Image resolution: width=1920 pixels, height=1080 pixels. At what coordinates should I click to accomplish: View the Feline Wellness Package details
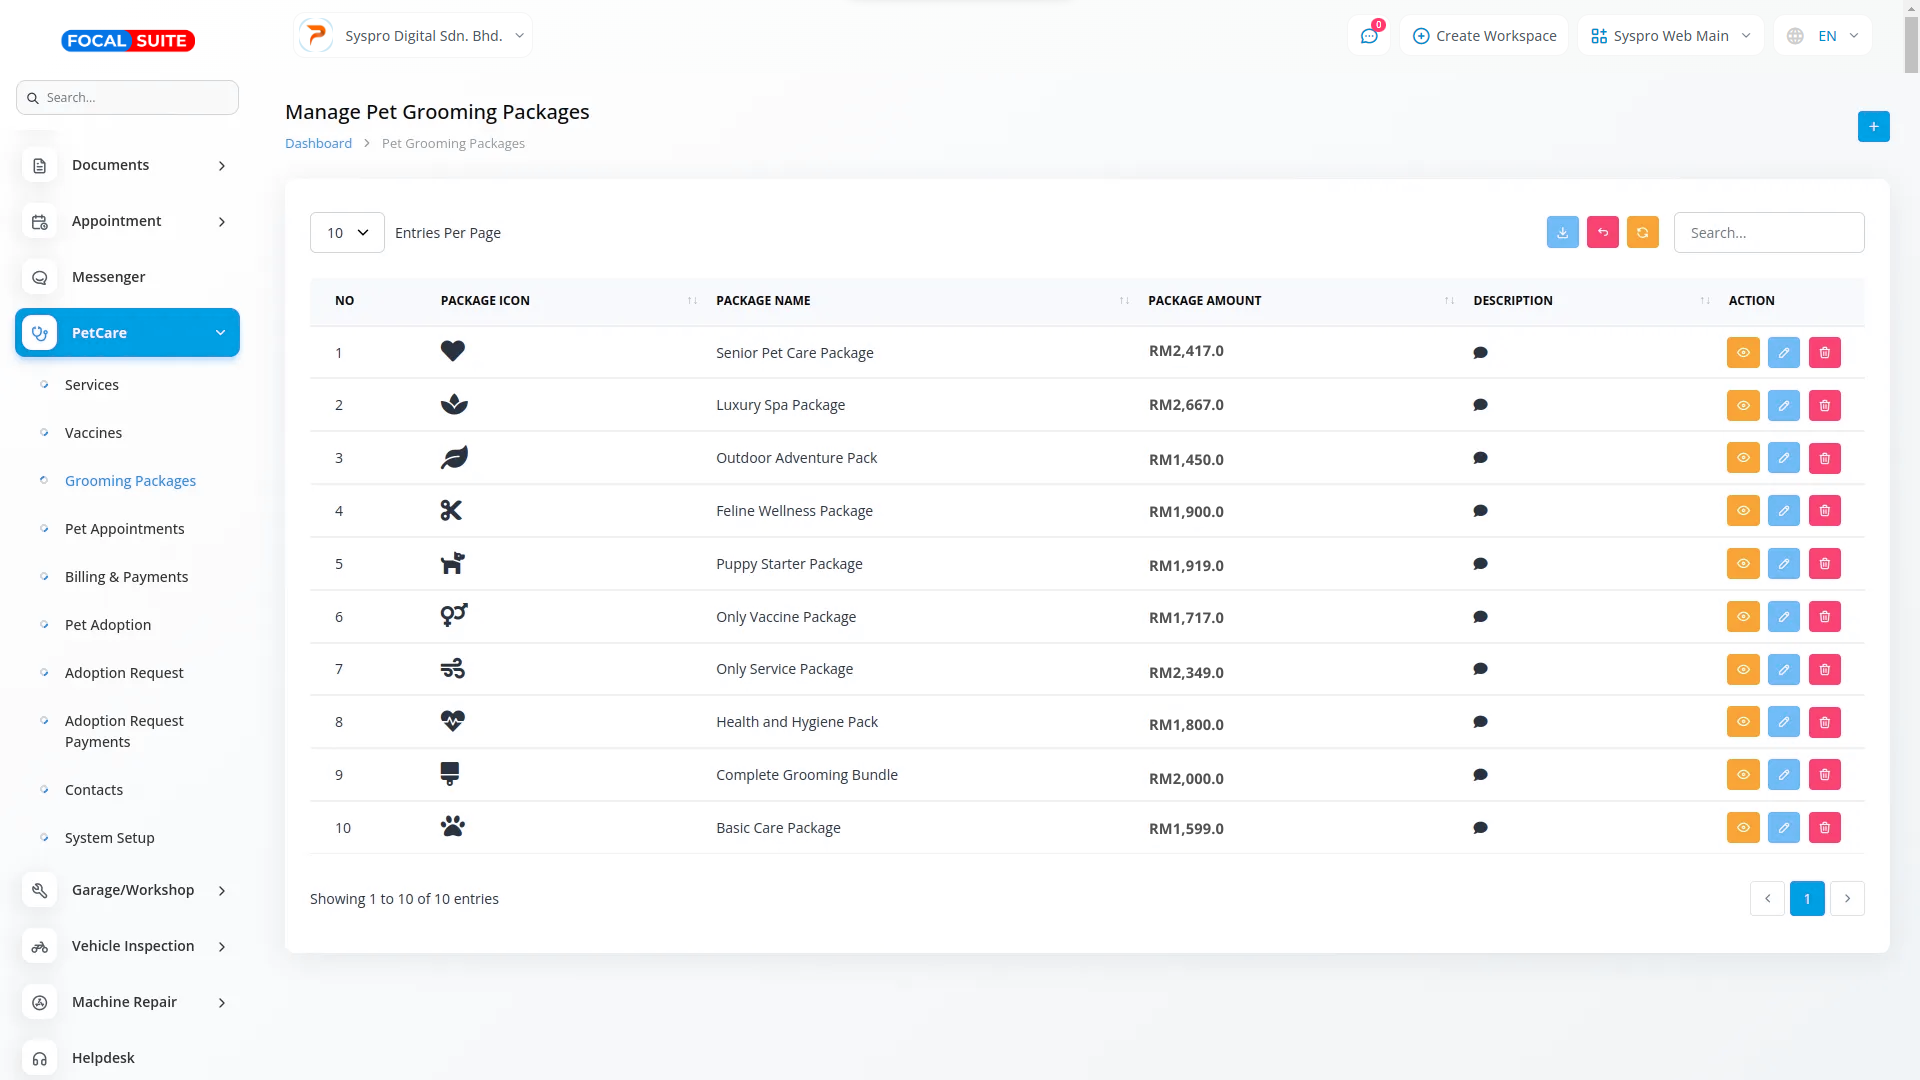tap(1742, 511)
